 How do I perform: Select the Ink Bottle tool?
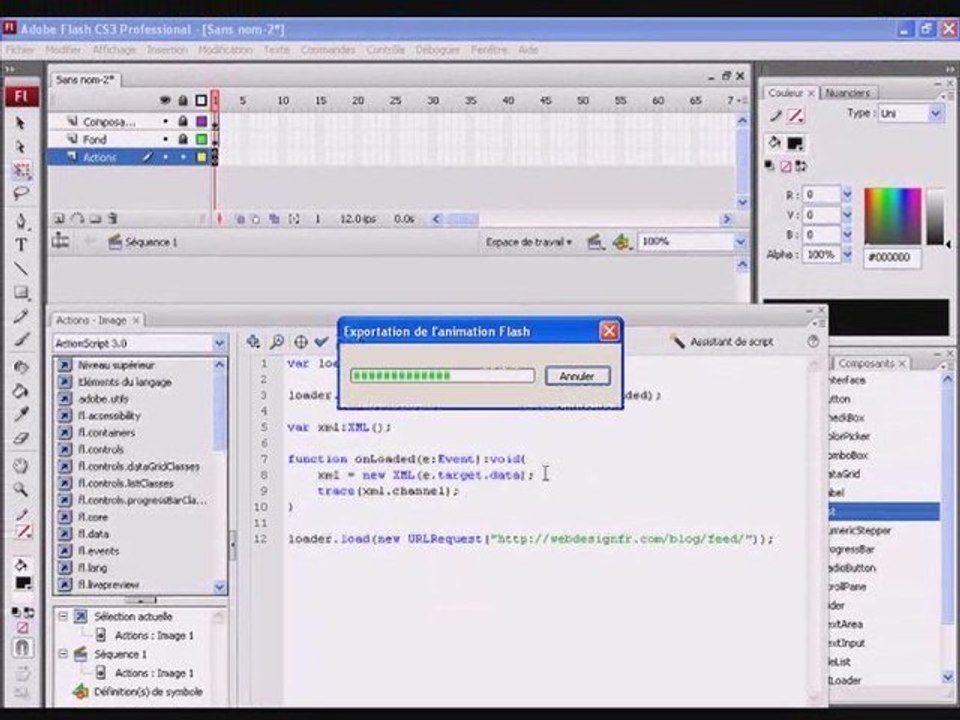[x=21, y=367]
